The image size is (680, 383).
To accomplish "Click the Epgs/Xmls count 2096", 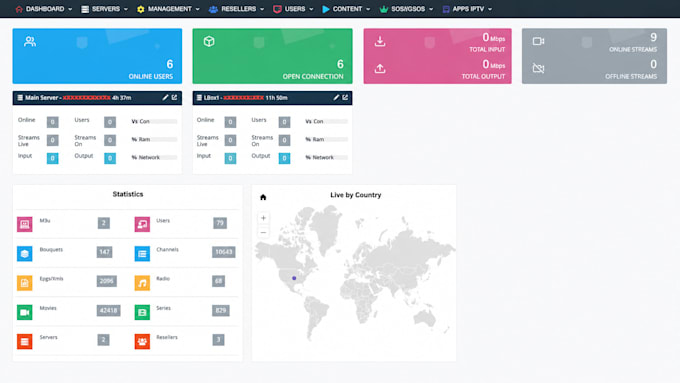I will (107, 281).
